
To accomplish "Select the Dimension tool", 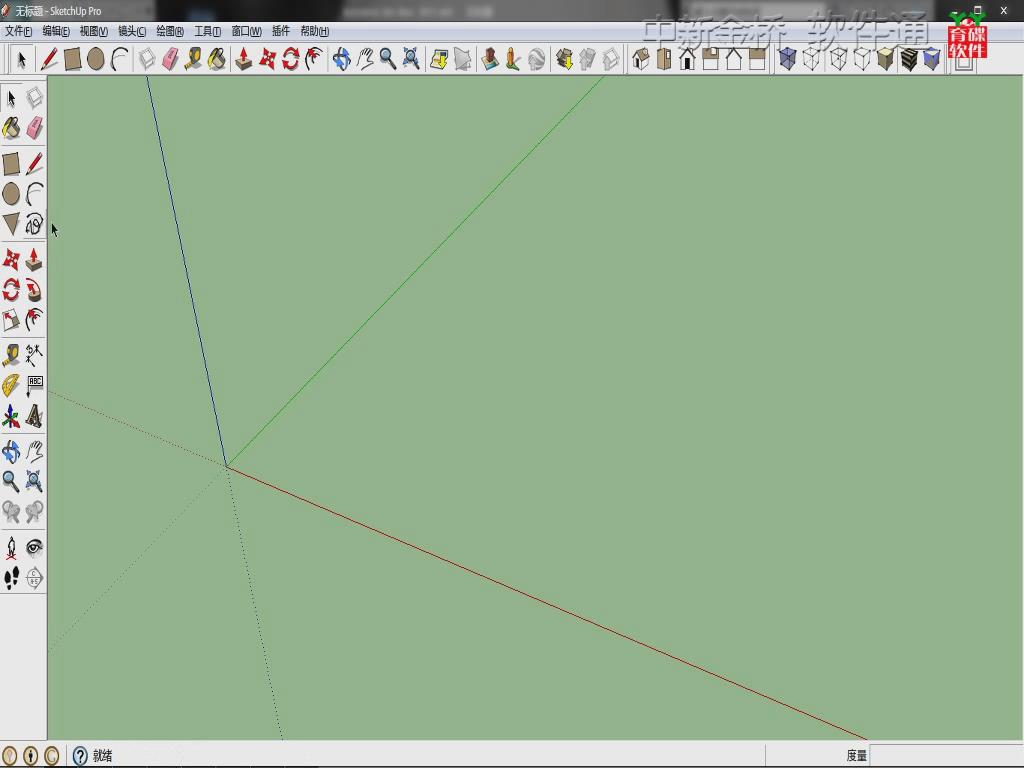I will [x=34, y=355].
